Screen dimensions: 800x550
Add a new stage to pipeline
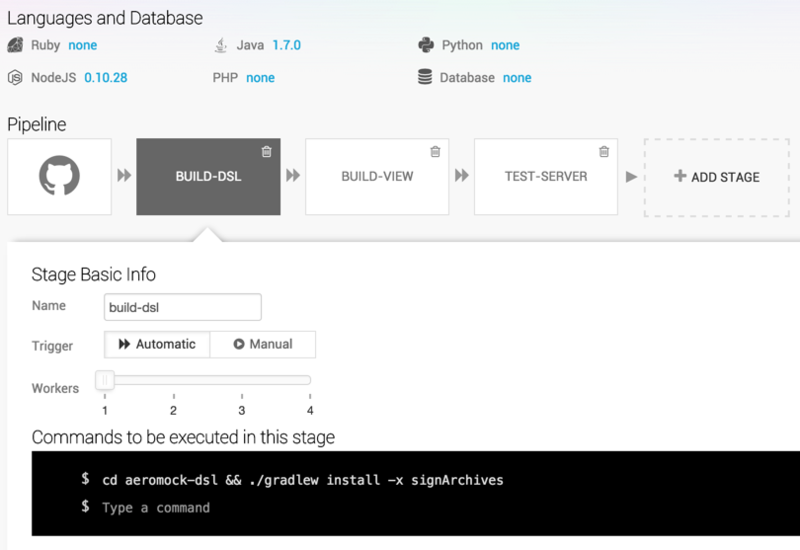(x=717, y=177)
